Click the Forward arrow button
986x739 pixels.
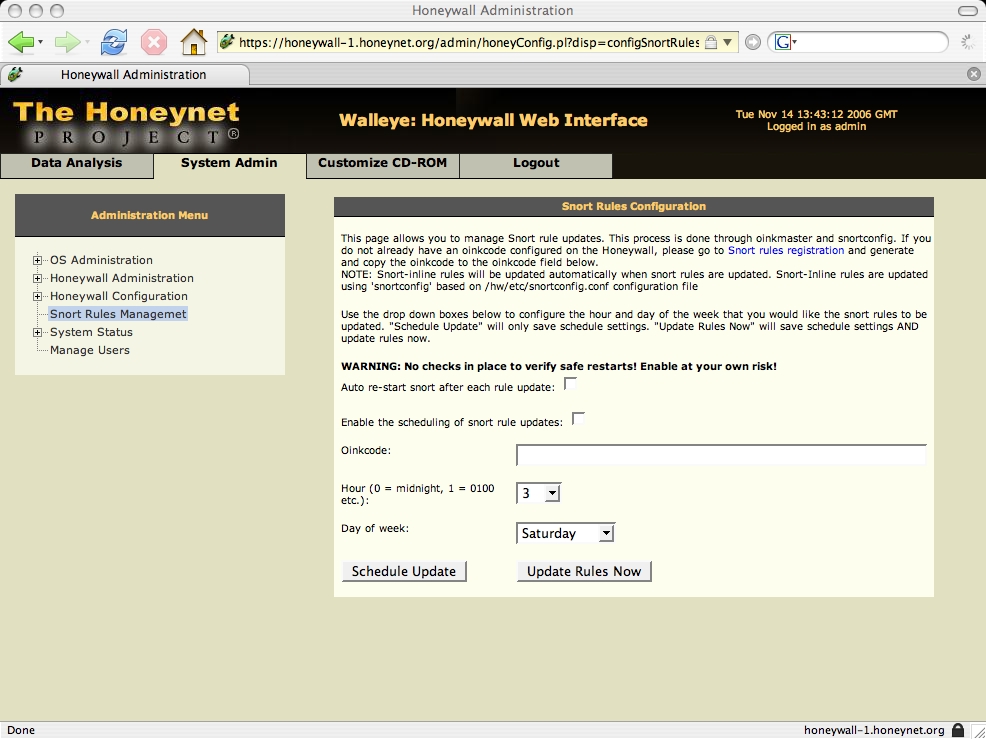click(67, 42)
